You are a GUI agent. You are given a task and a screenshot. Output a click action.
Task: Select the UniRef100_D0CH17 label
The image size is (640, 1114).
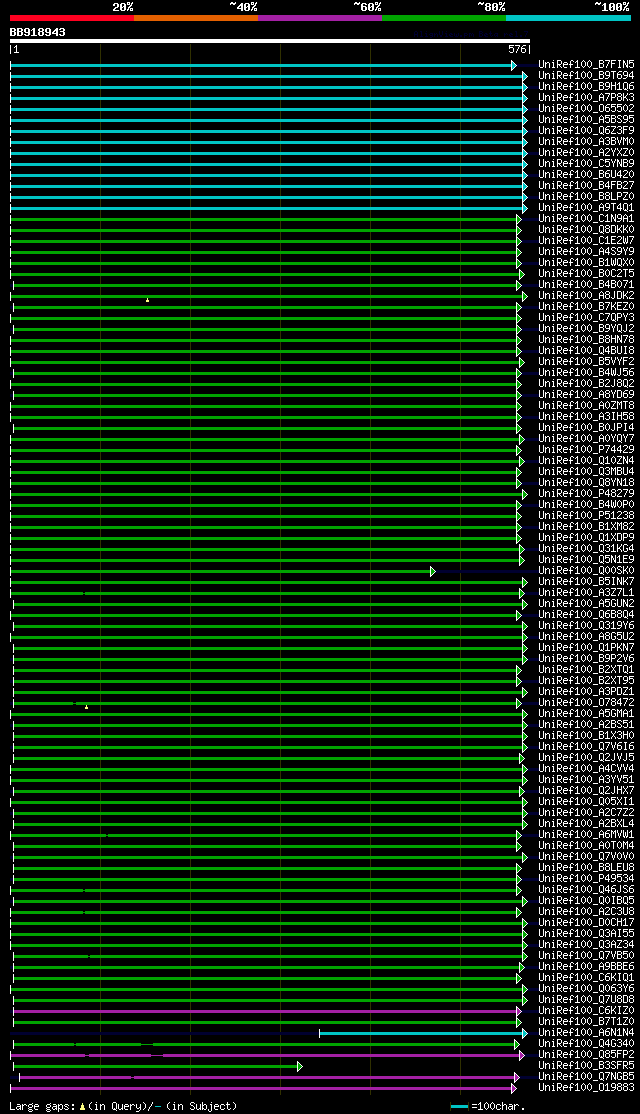pos(586,922)
